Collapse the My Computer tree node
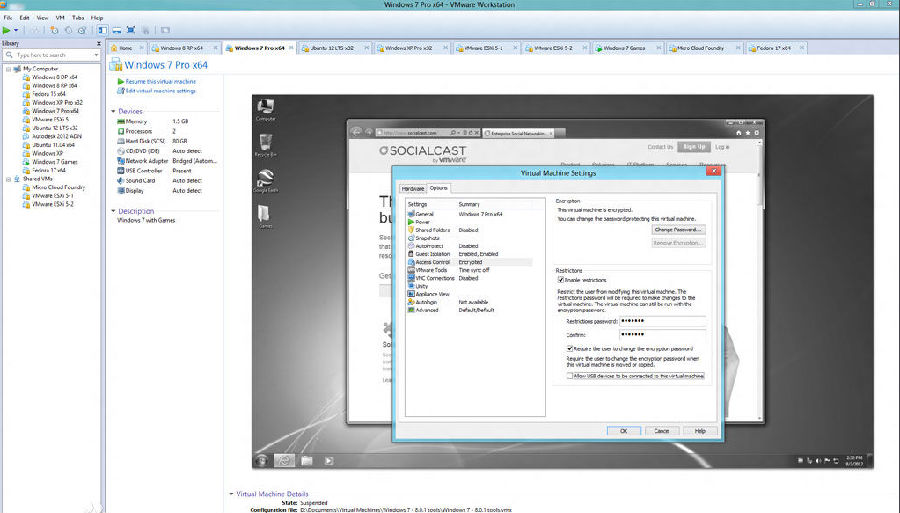 tap(8, 69)
